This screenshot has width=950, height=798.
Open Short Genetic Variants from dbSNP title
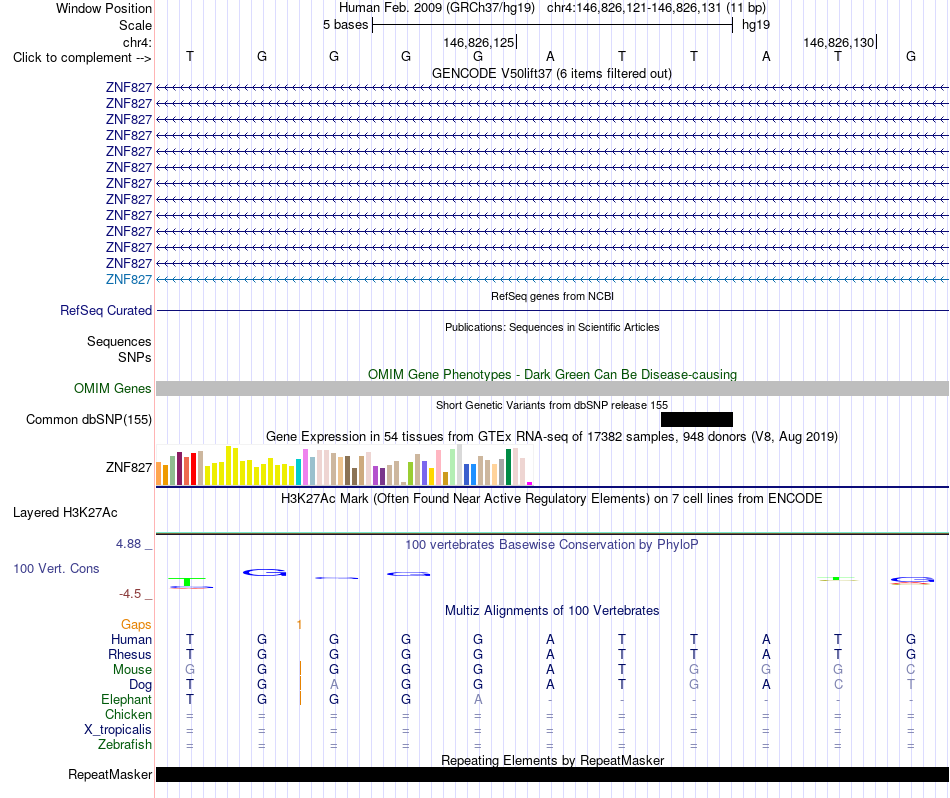[x=552, y=405]
